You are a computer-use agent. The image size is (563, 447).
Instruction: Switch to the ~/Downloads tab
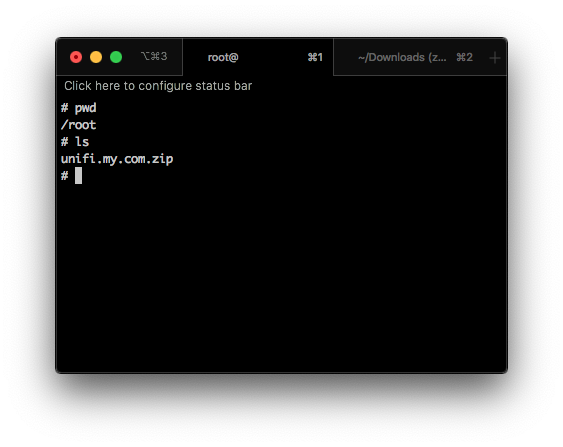[409, 57]
